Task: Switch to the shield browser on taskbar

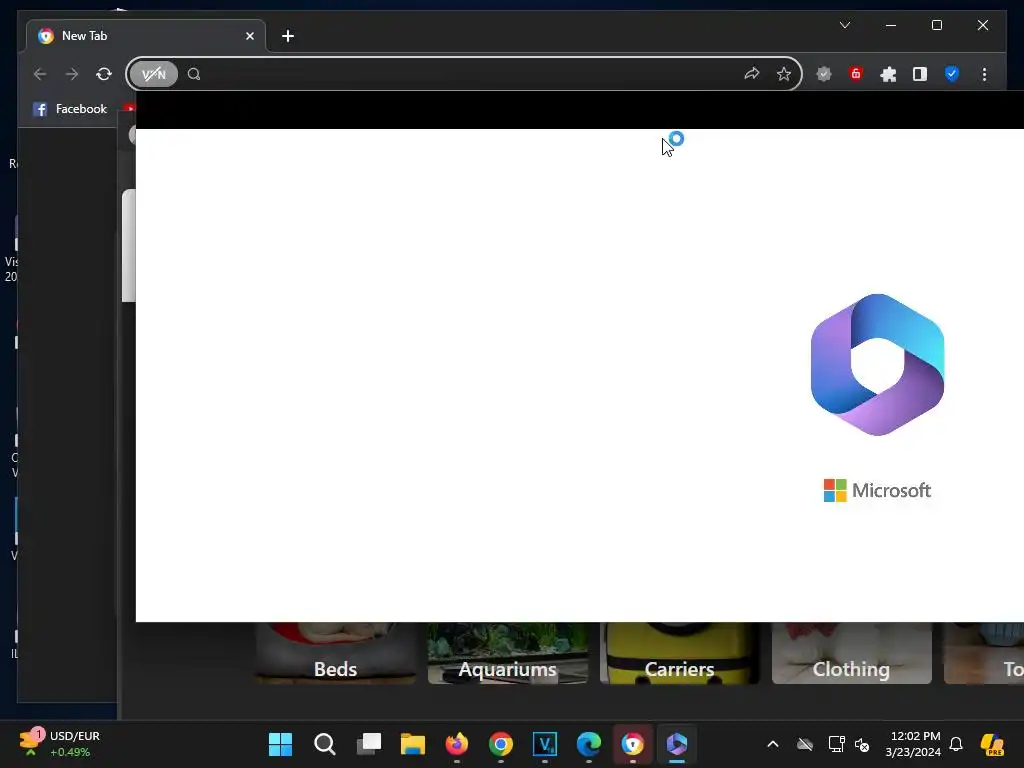Action: pos(633,744)
